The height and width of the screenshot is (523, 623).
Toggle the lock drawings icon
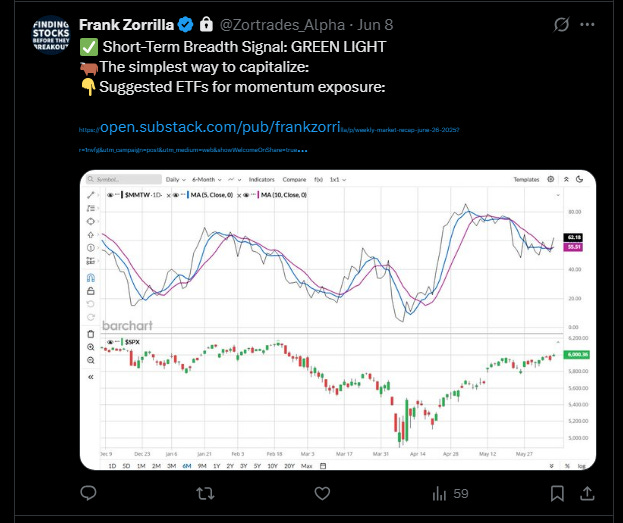[91, 291]
